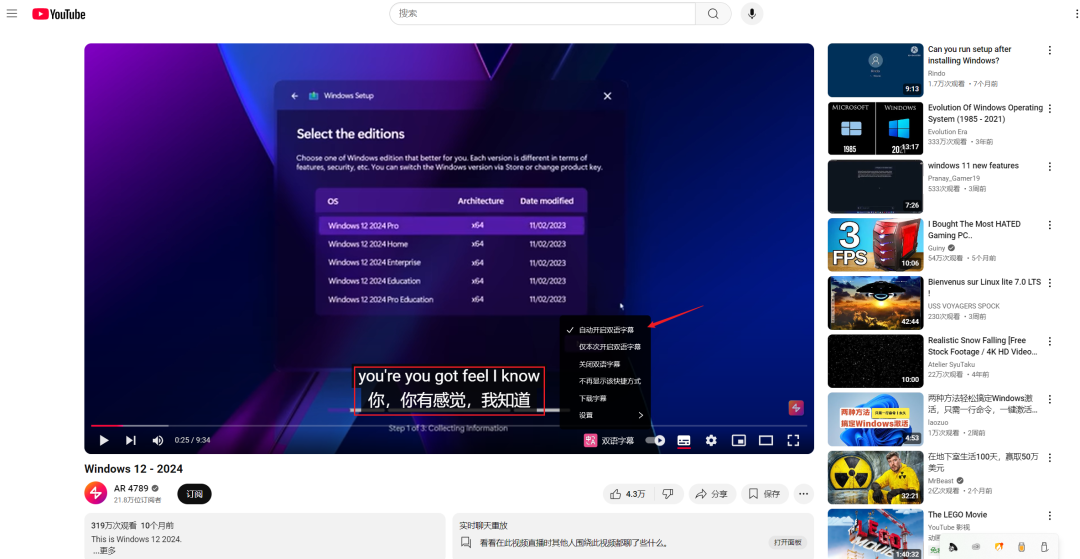This screenshot has height=559, width=1080.
Task: Toggle the subtitles CC button
Action: [x=683, y=440]
